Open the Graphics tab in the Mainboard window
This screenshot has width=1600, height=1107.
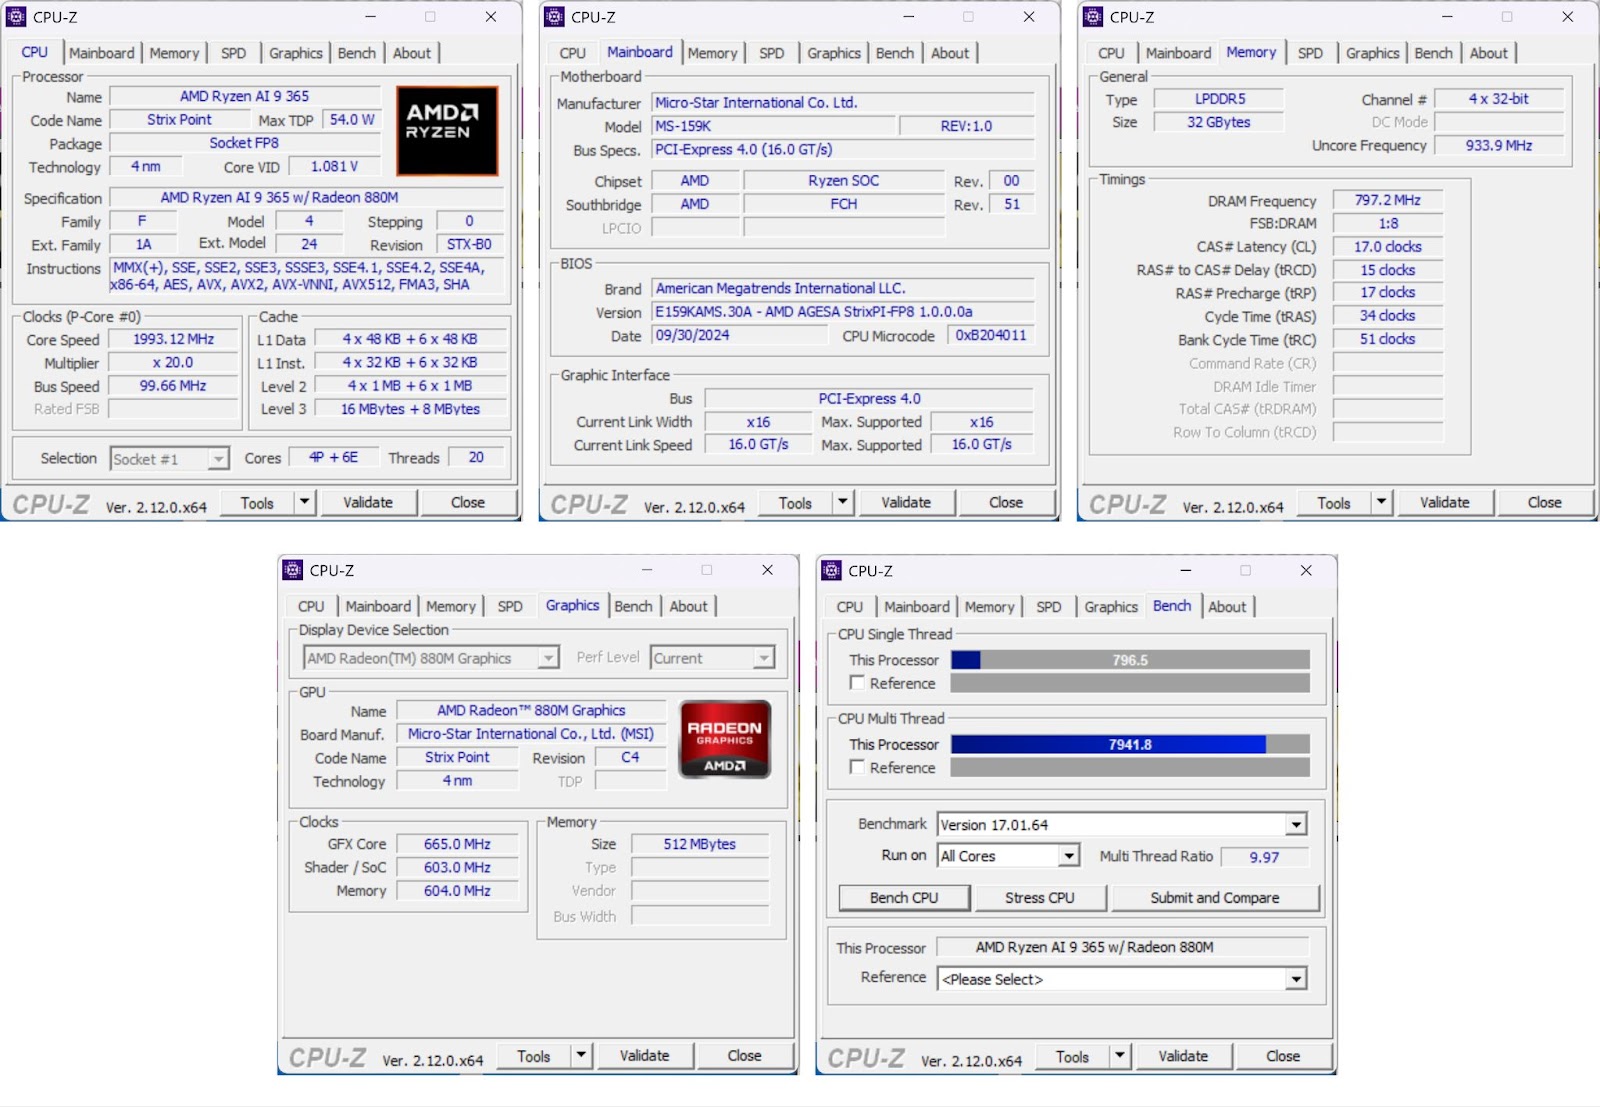coord(834,53)
